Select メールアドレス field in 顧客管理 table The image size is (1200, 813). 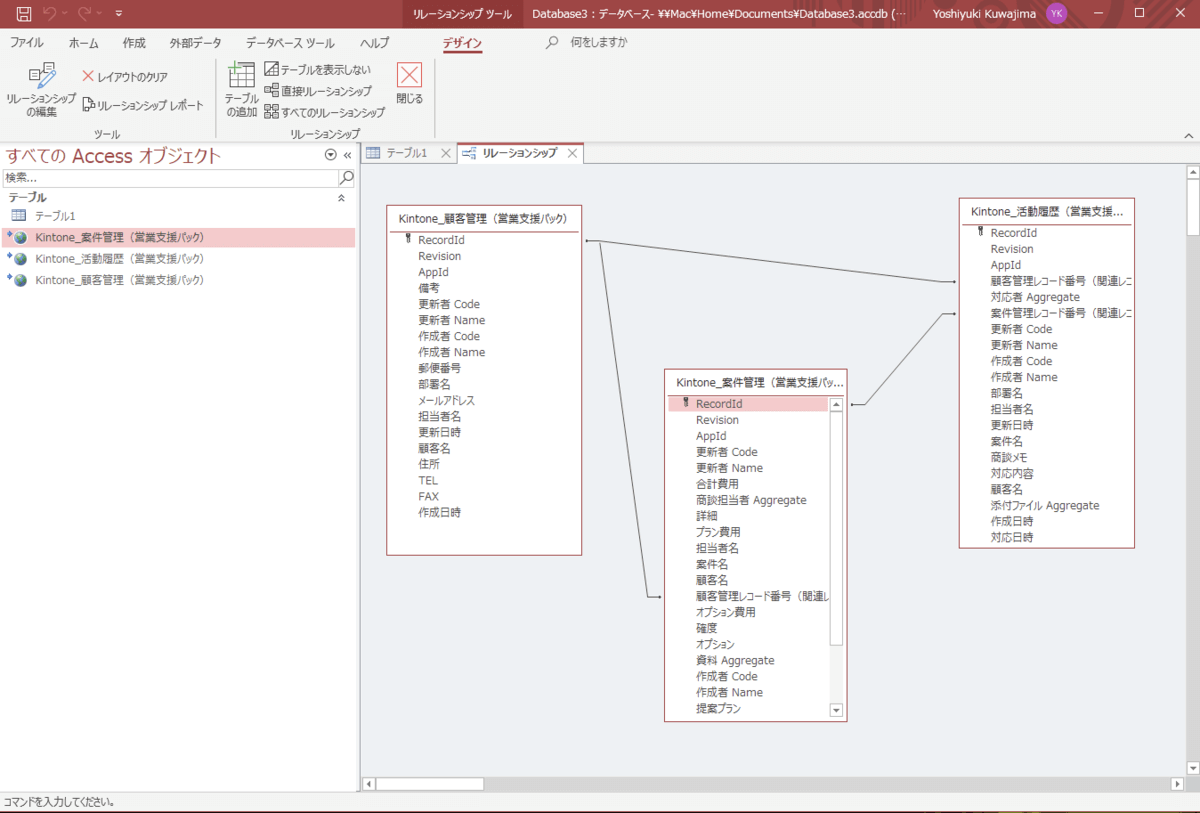447,400
